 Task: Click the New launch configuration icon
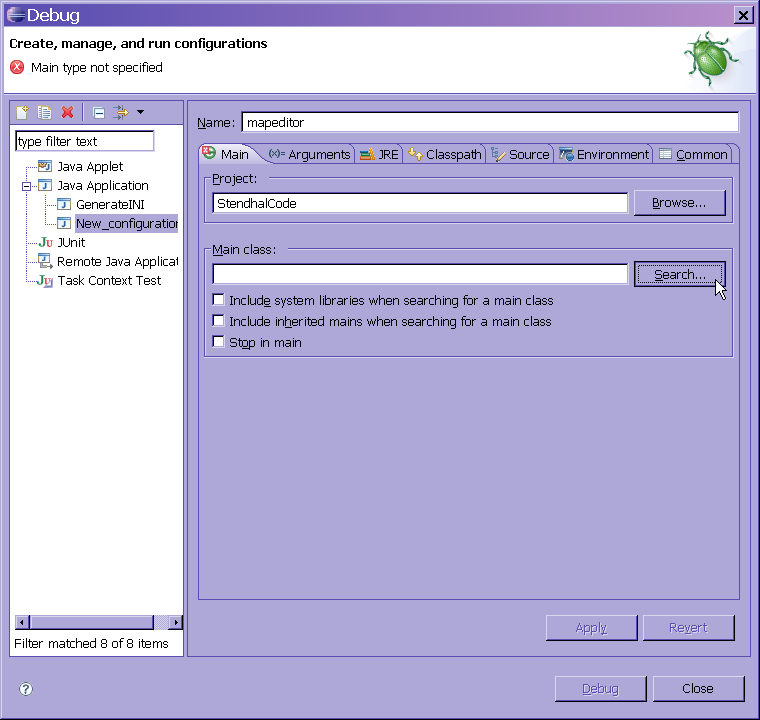[x=23, y=112]
